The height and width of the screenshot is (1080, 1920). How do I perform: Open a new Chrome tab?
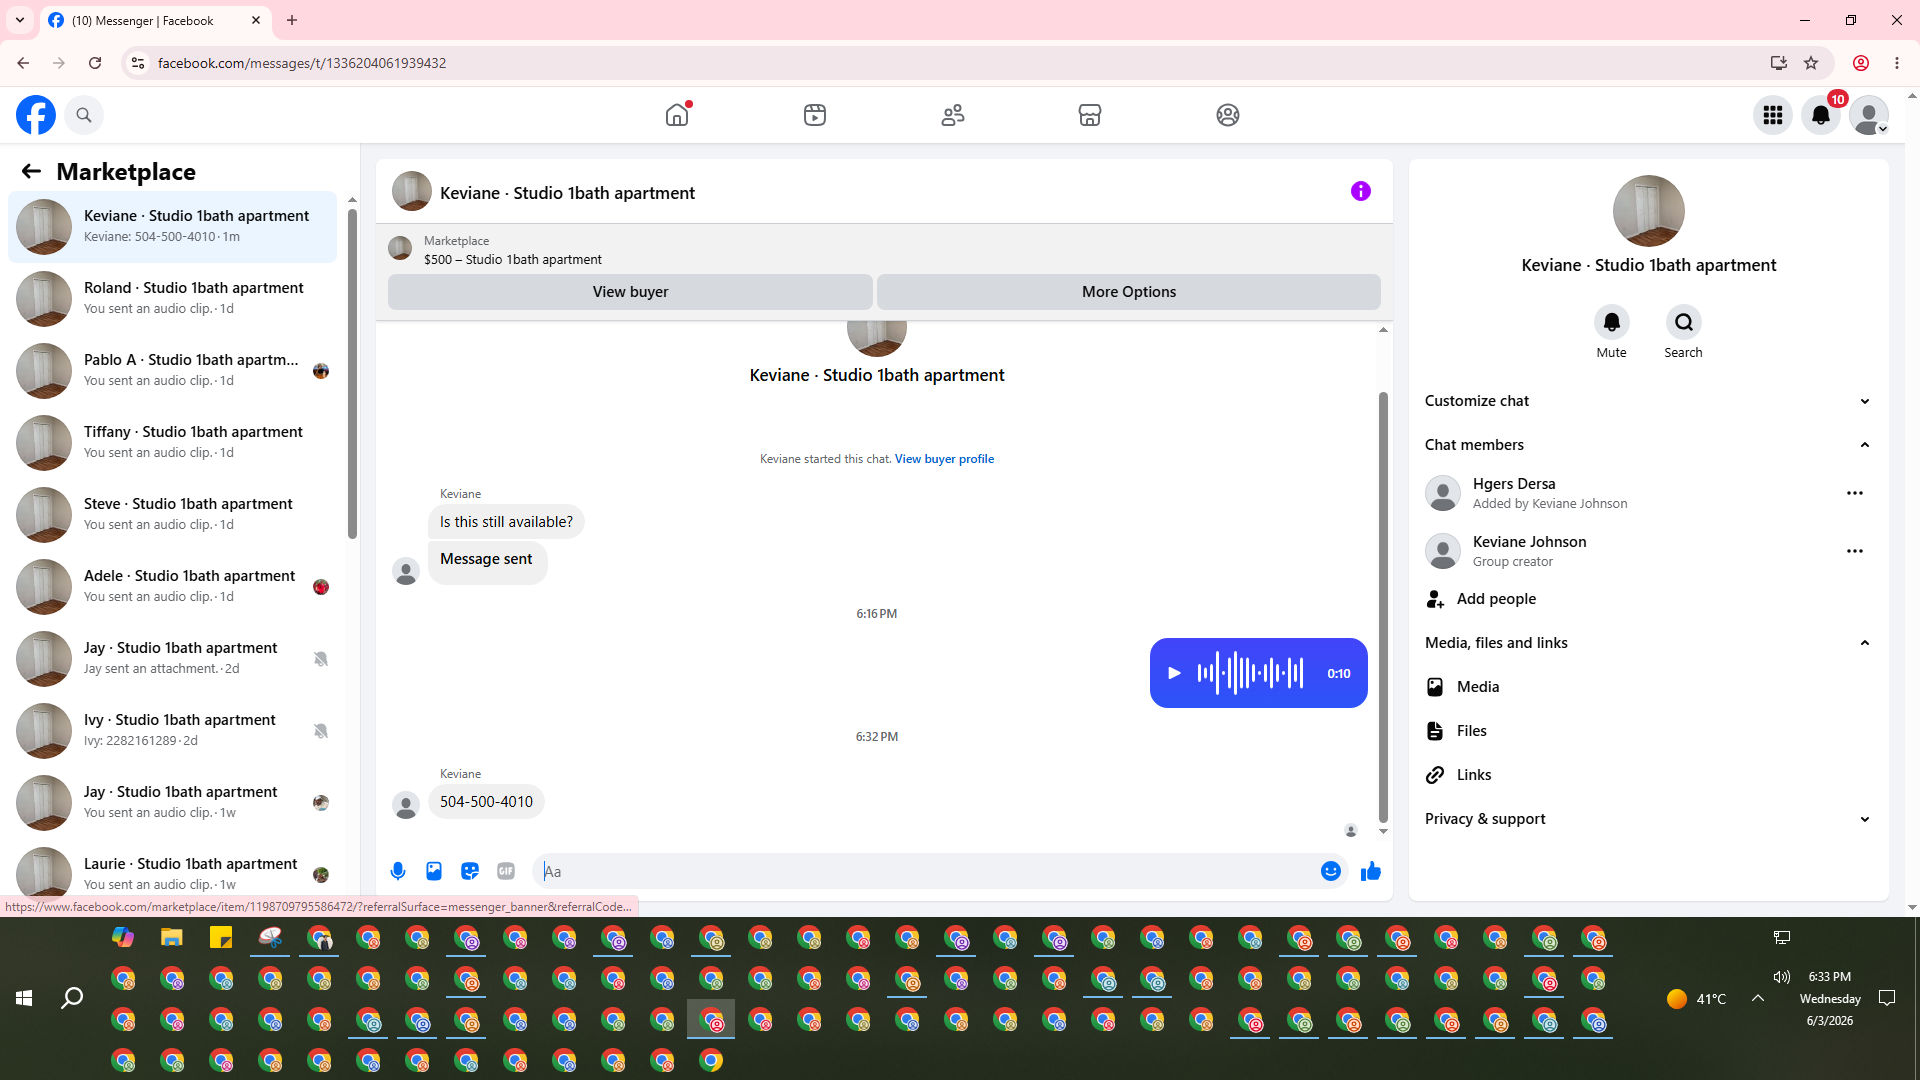tap(292, 20)
